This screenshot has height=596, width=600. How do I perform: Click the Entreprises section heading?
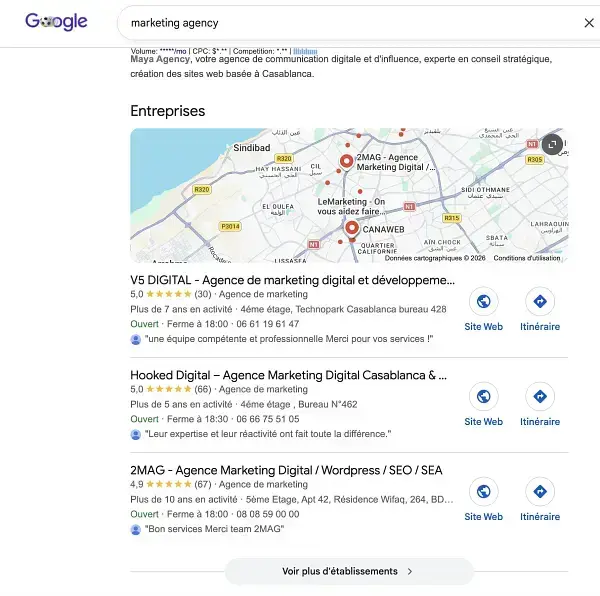(168, 111)
